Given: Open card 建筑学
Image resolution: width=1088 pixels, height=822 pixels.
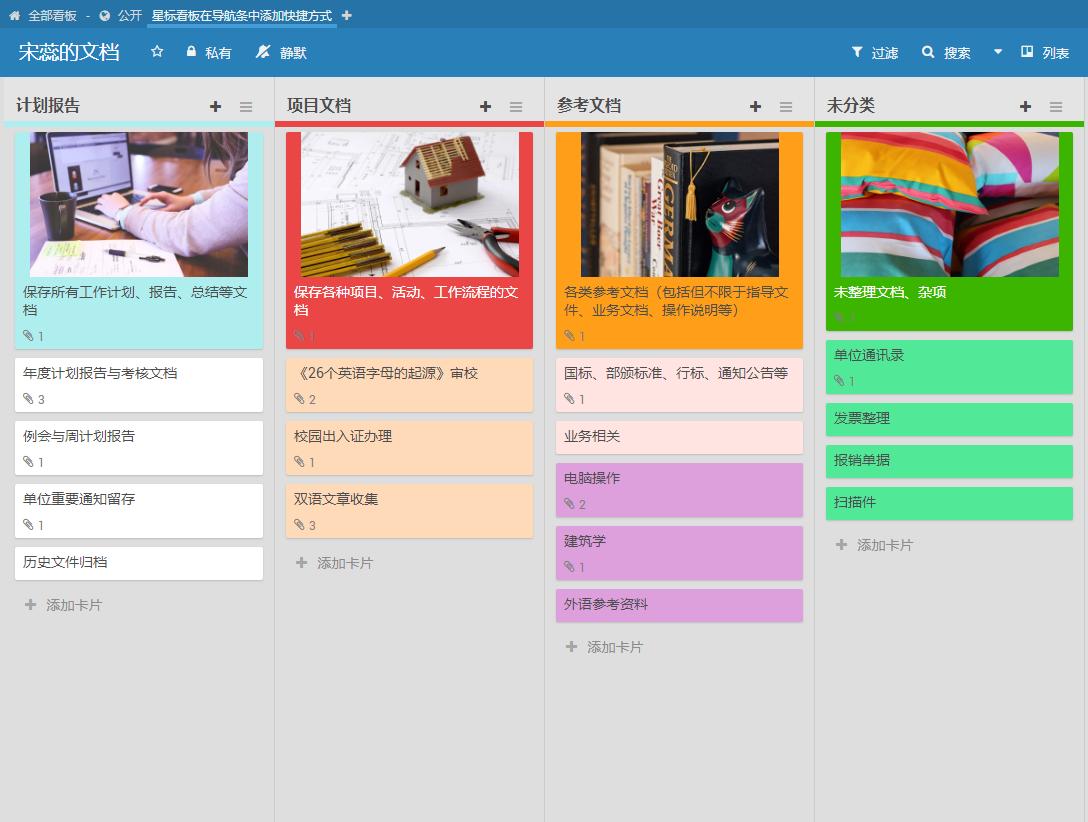Looking at the screenshot, I should coord(679,554).
